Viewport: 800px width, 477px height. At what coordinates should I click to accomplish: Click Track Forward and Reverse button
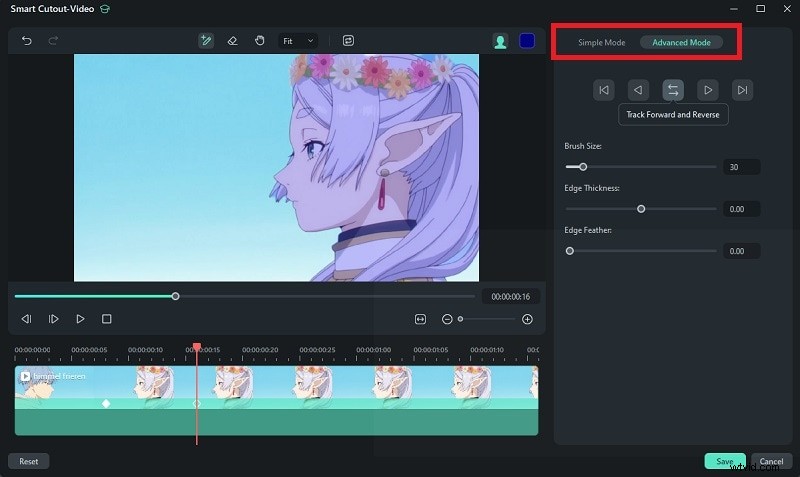pos(673,90)
